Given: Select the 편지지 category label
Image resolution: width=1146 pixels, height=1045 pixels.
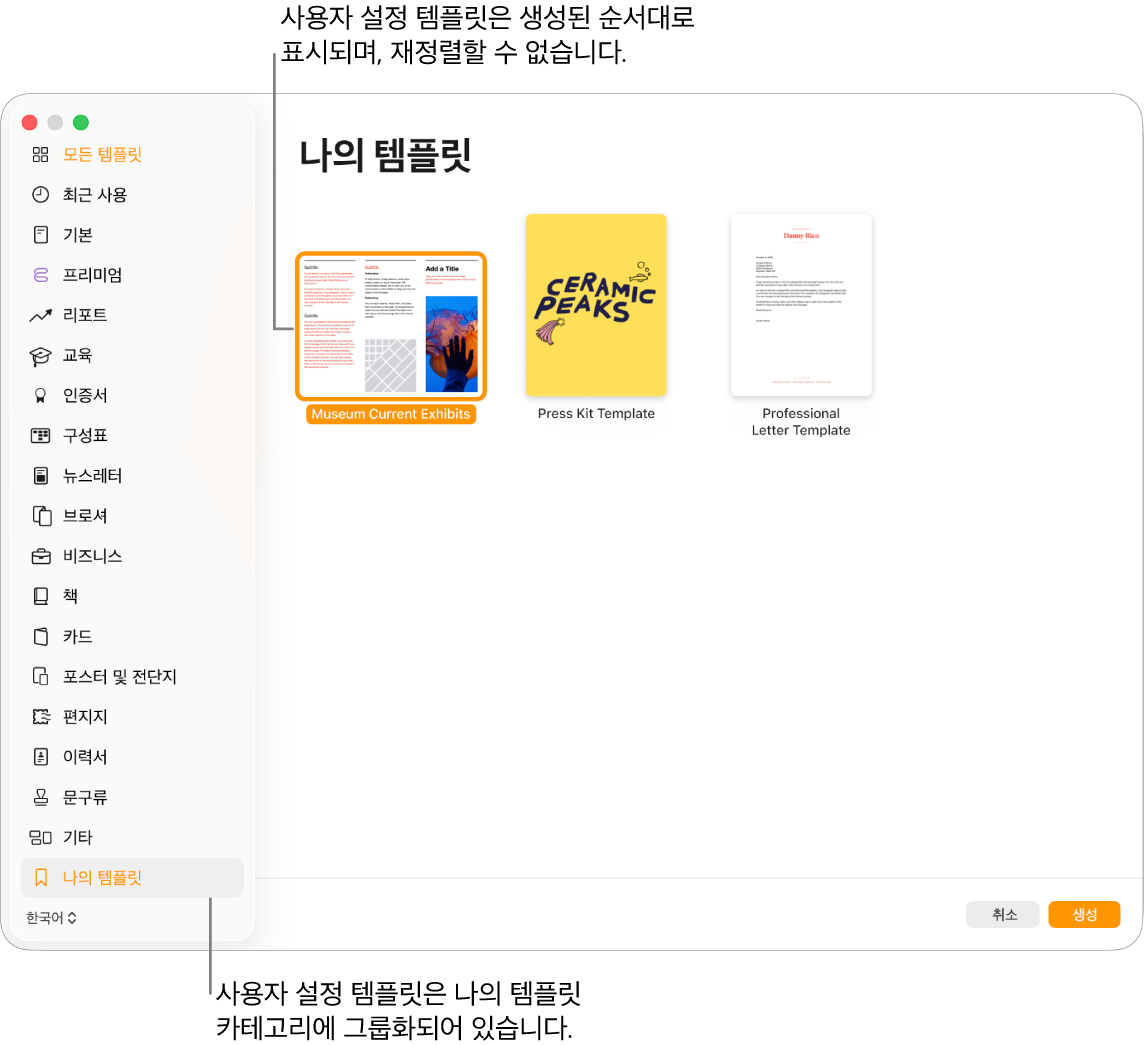Looking at the screenshot, I should [x=85, y=717].
